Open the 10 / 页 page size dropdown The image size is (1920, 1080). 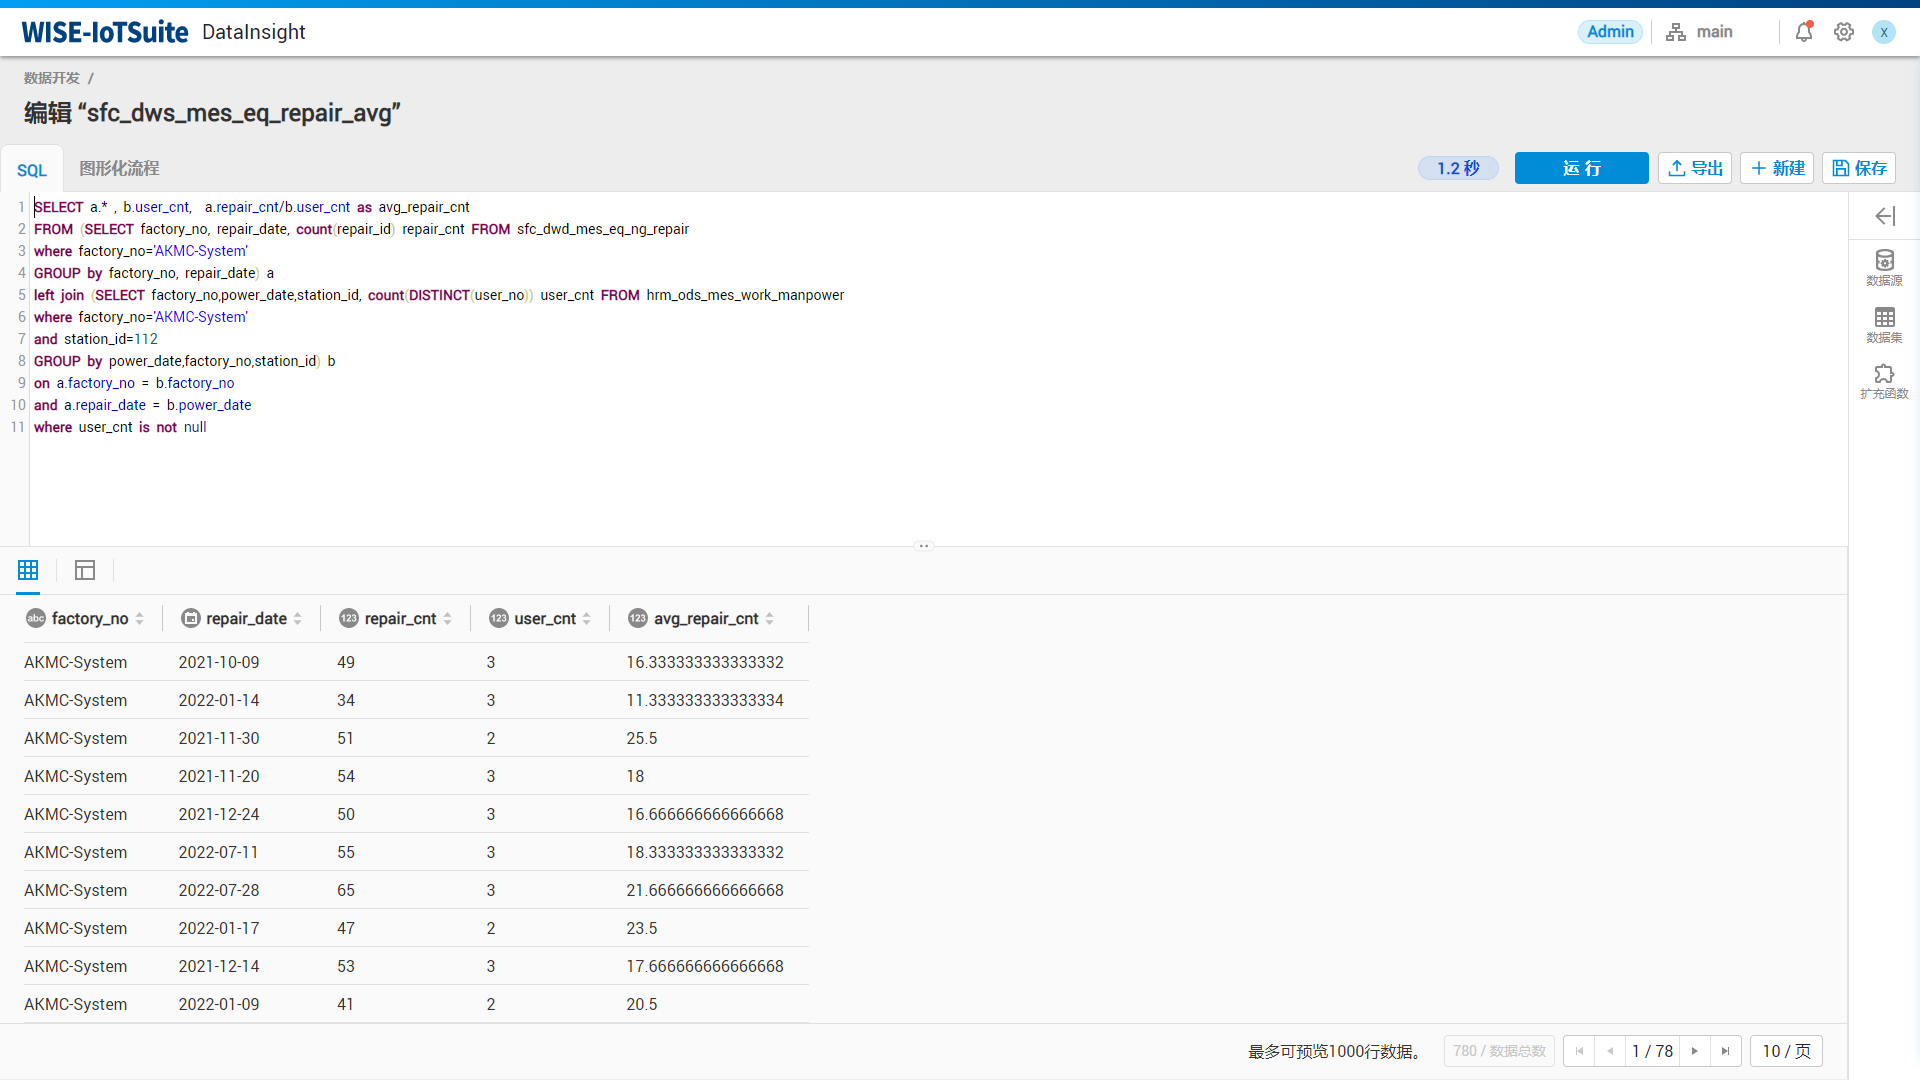point(1786,1051)
